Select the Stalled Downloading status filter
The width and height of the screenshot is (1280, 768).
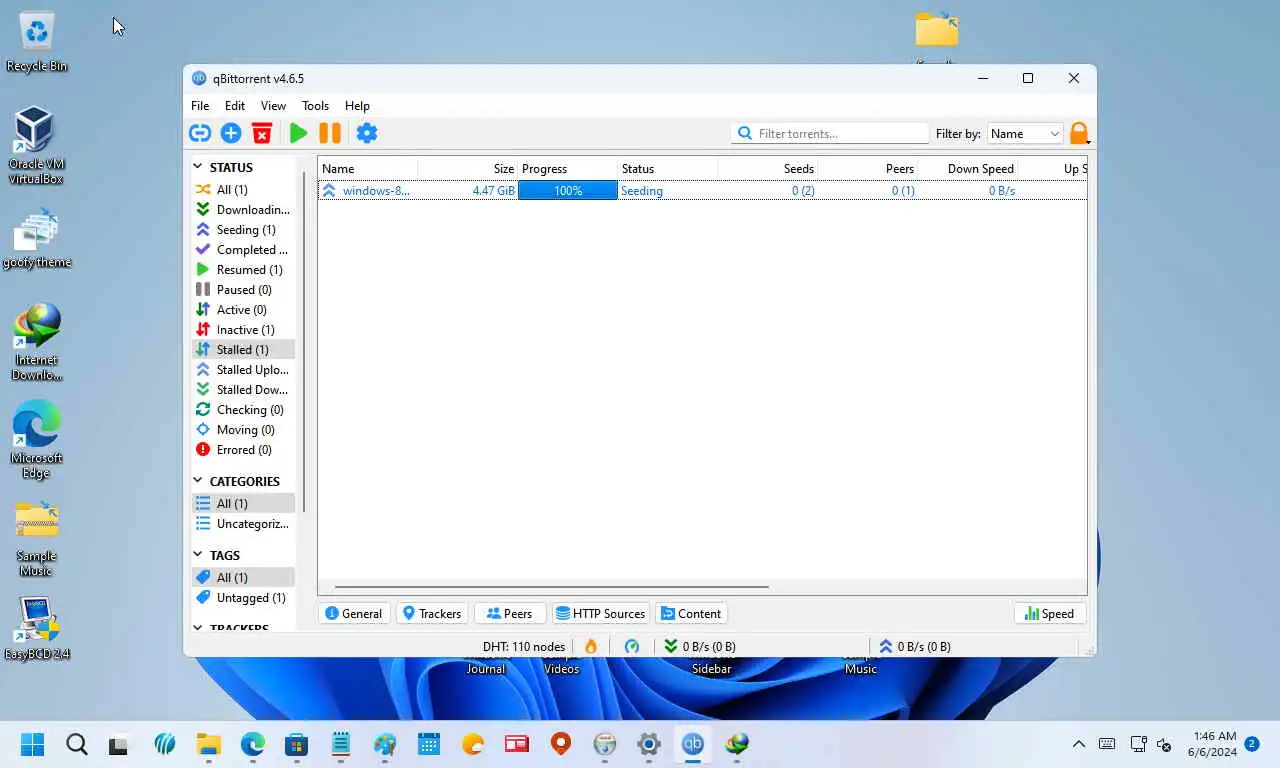tap(243, 389)
